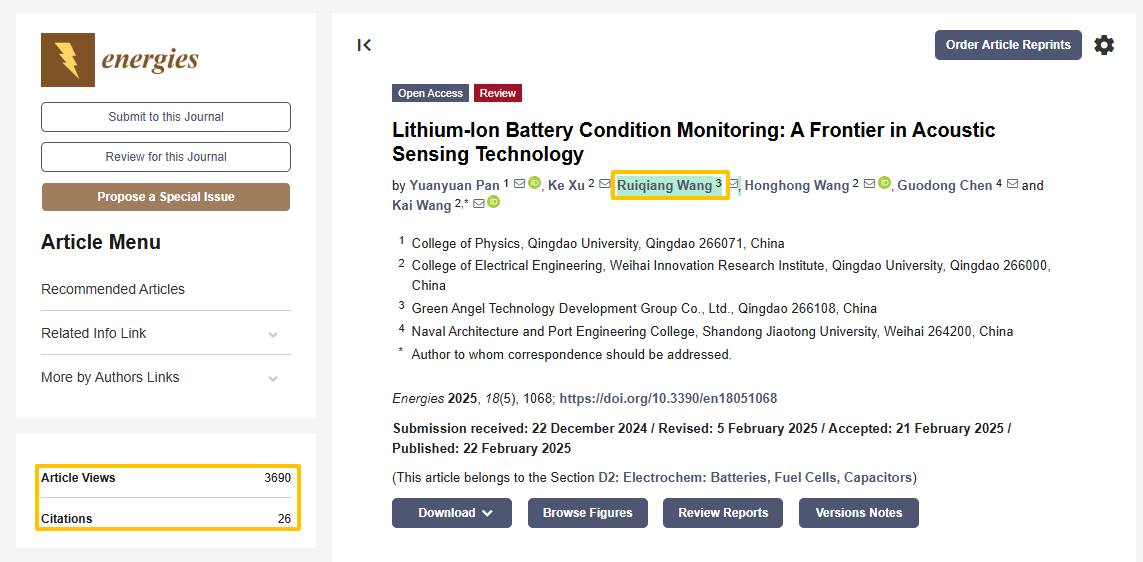This screenshot has width=1143, height=562.
Task: Open Recommended Articles in Article Menu
Action: point(113,289)
